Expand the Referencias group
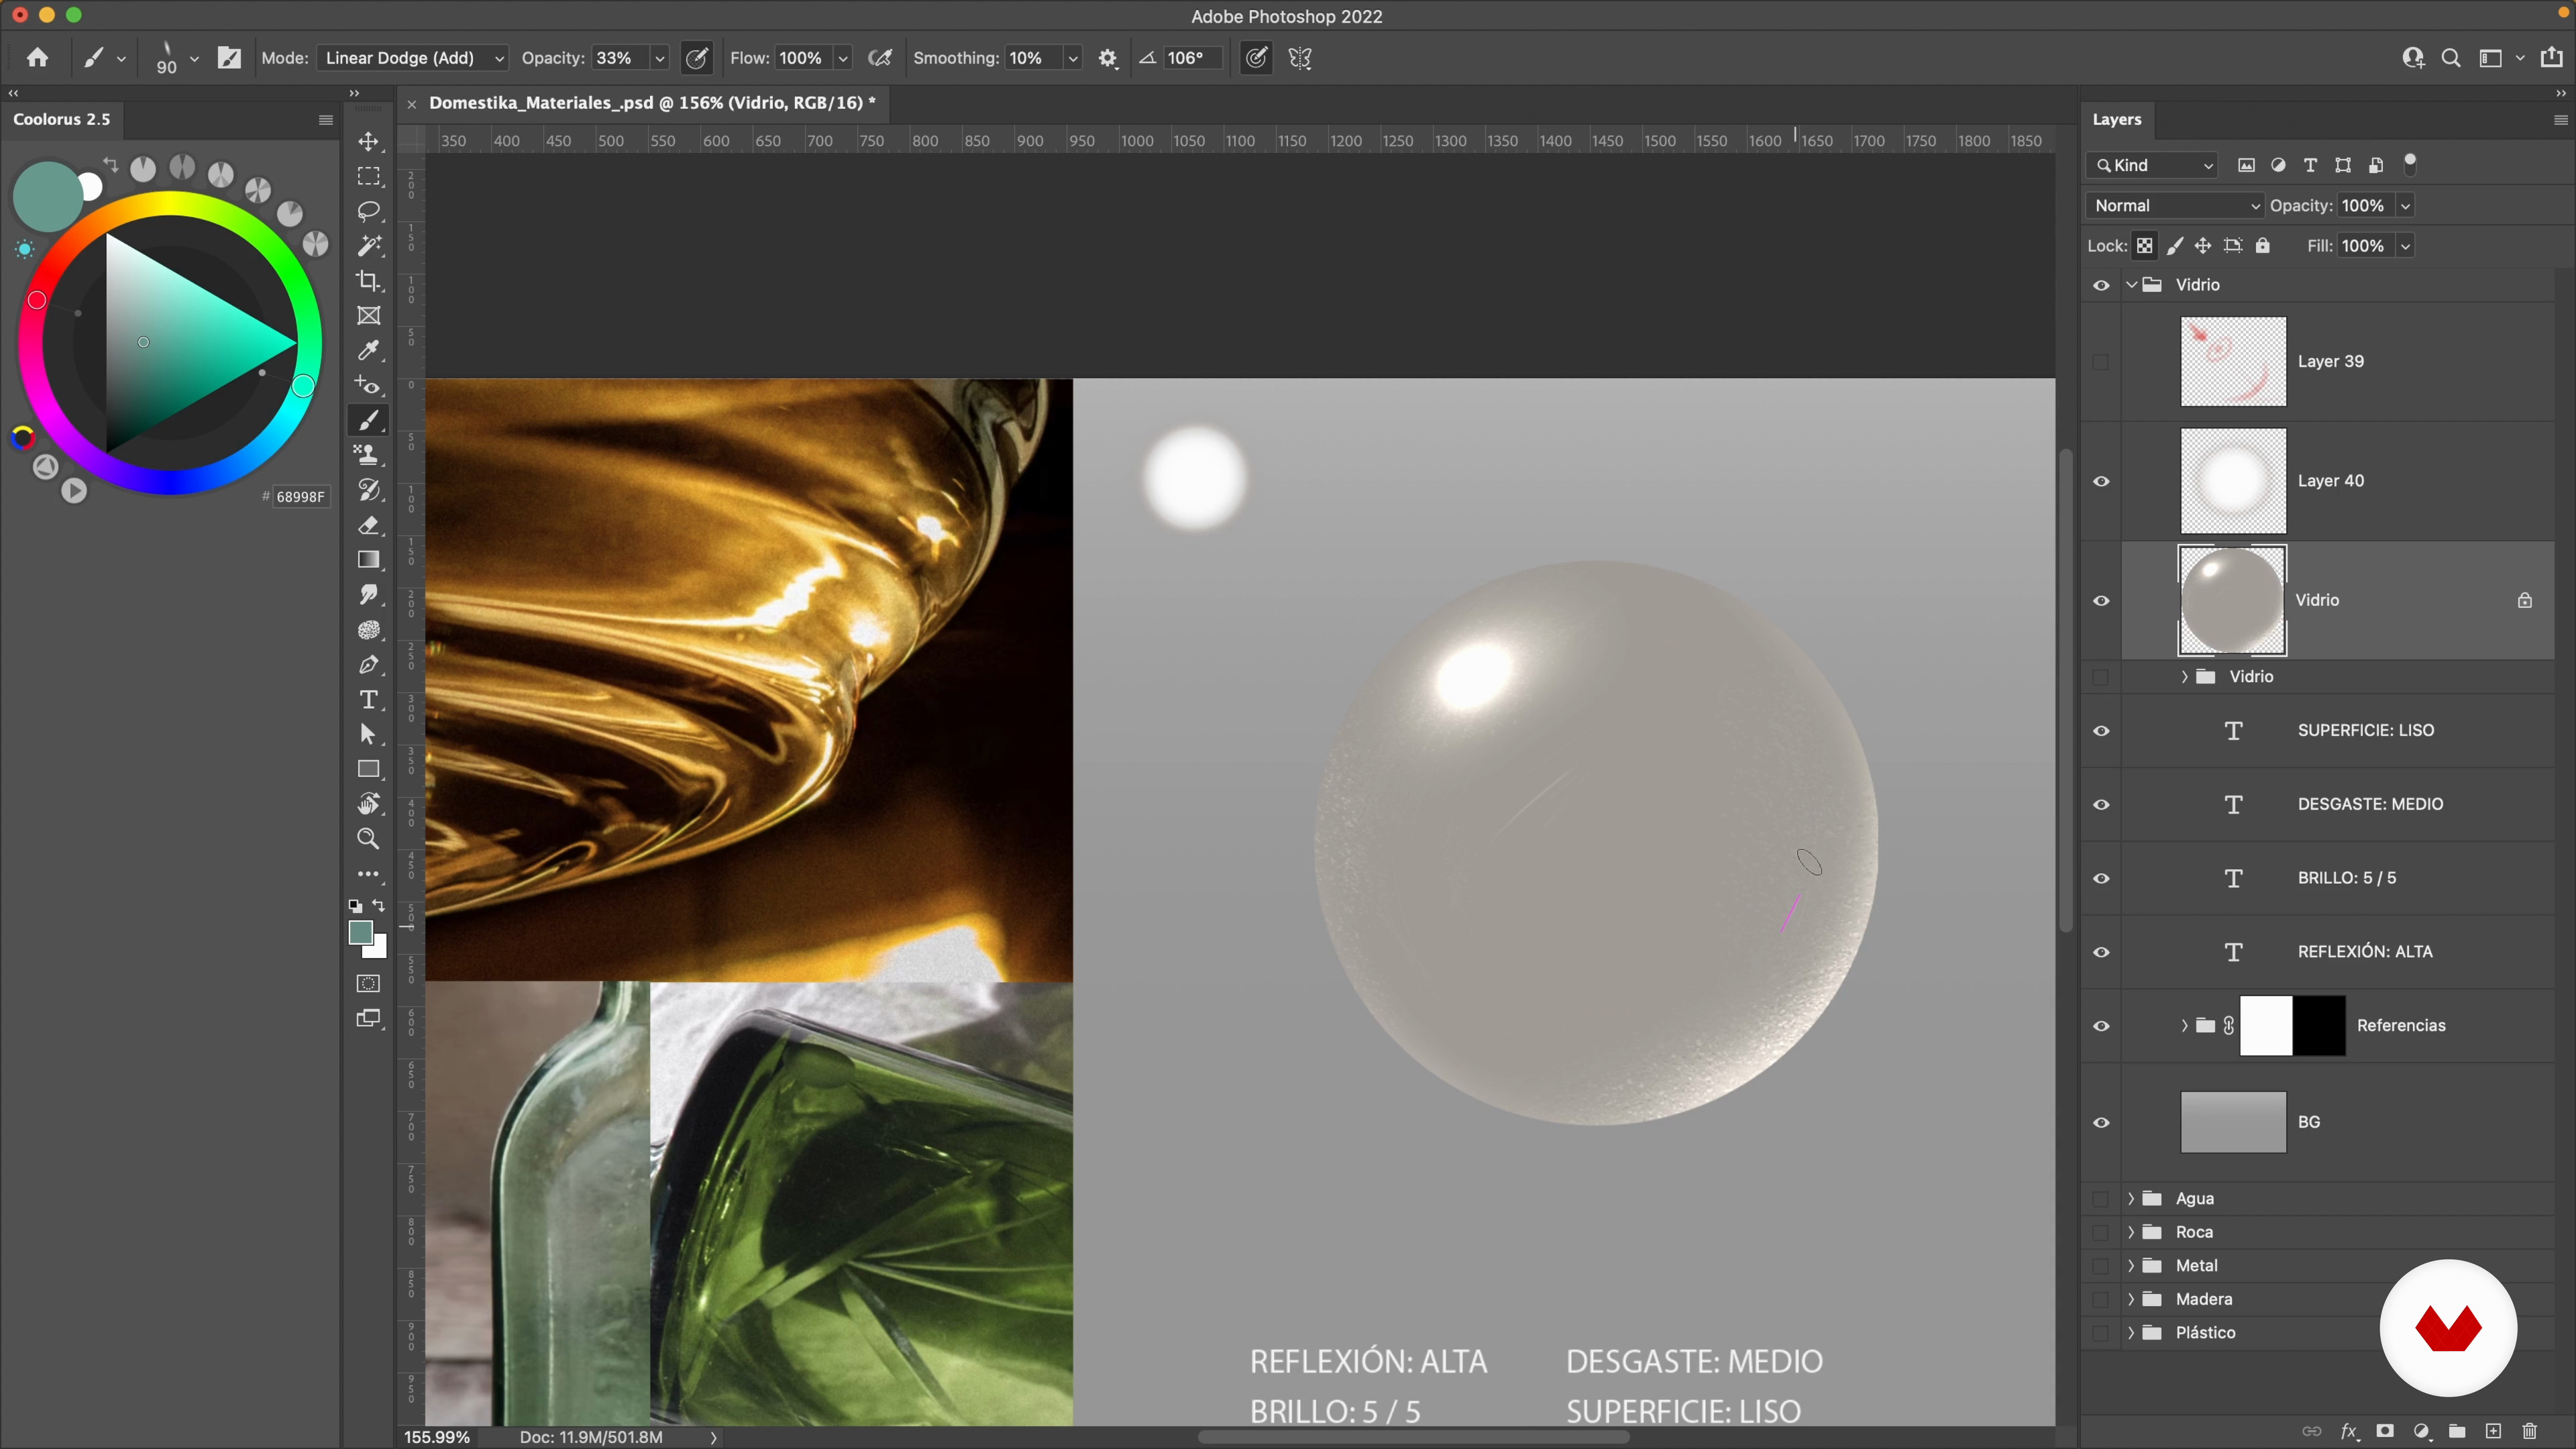Viewport: 2576px width, 1449px height. 2184,1025
